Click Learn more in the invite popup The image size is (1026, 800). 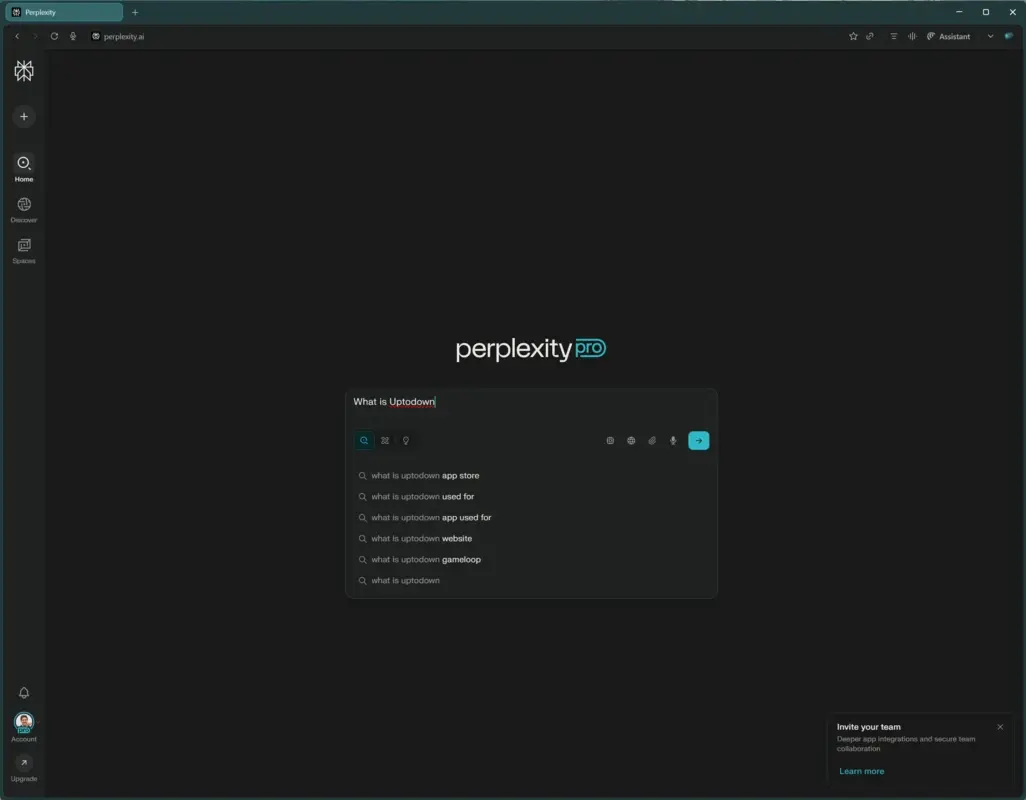click(861, 770)
